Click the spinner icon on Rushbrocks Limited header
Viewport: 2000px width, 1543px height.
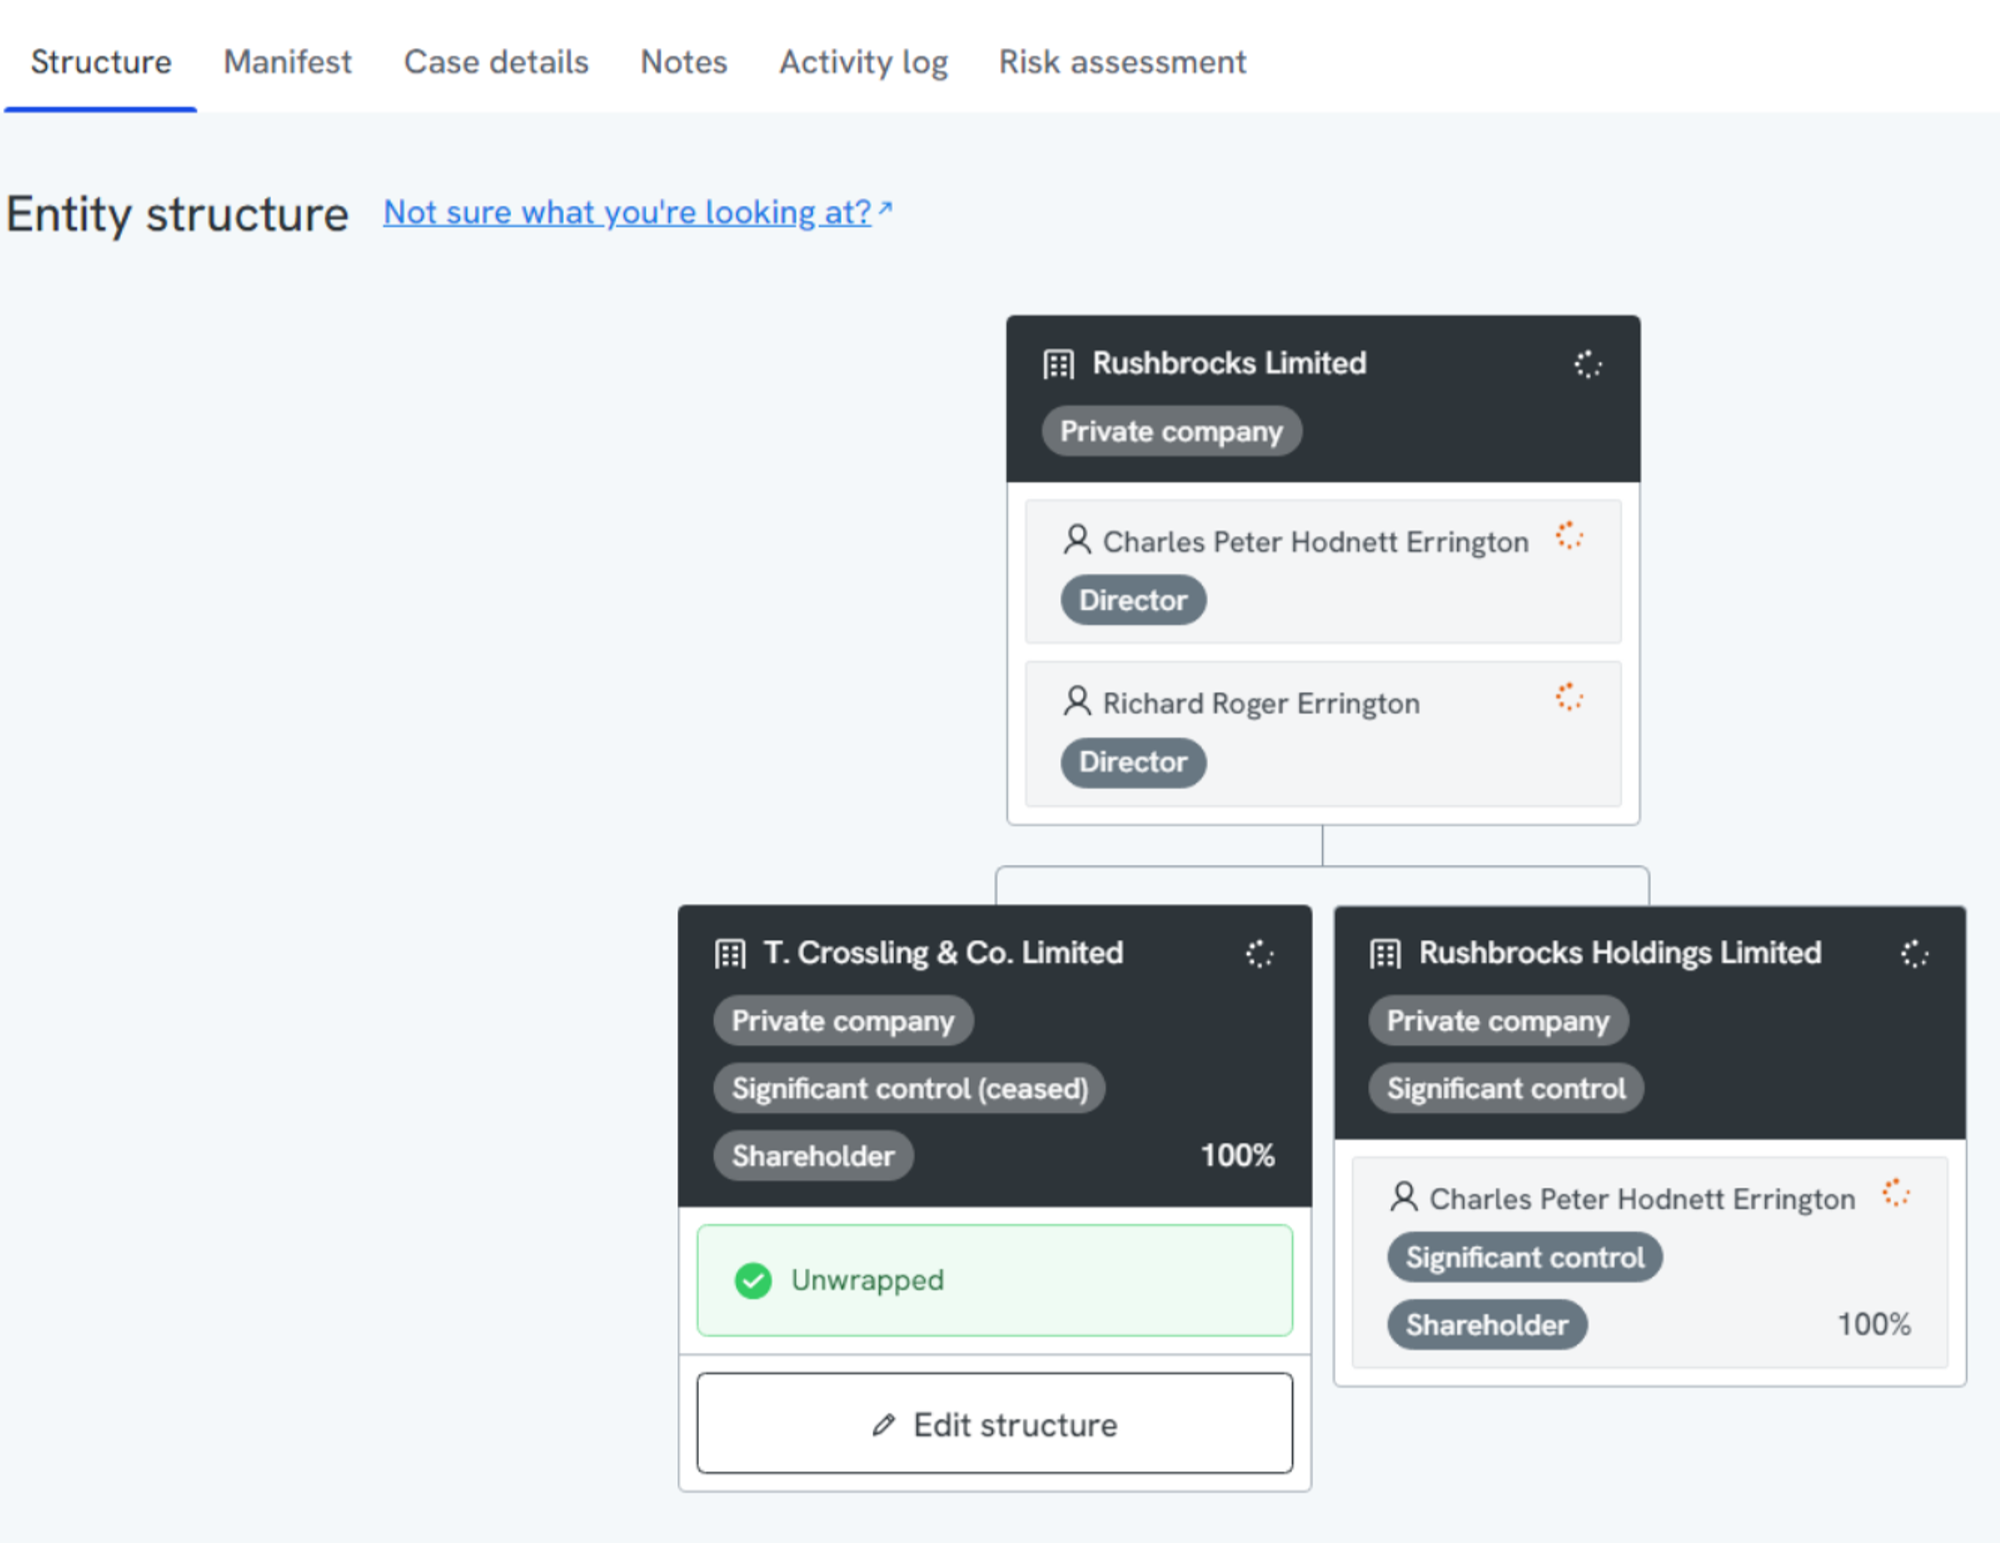(1587, 364)
